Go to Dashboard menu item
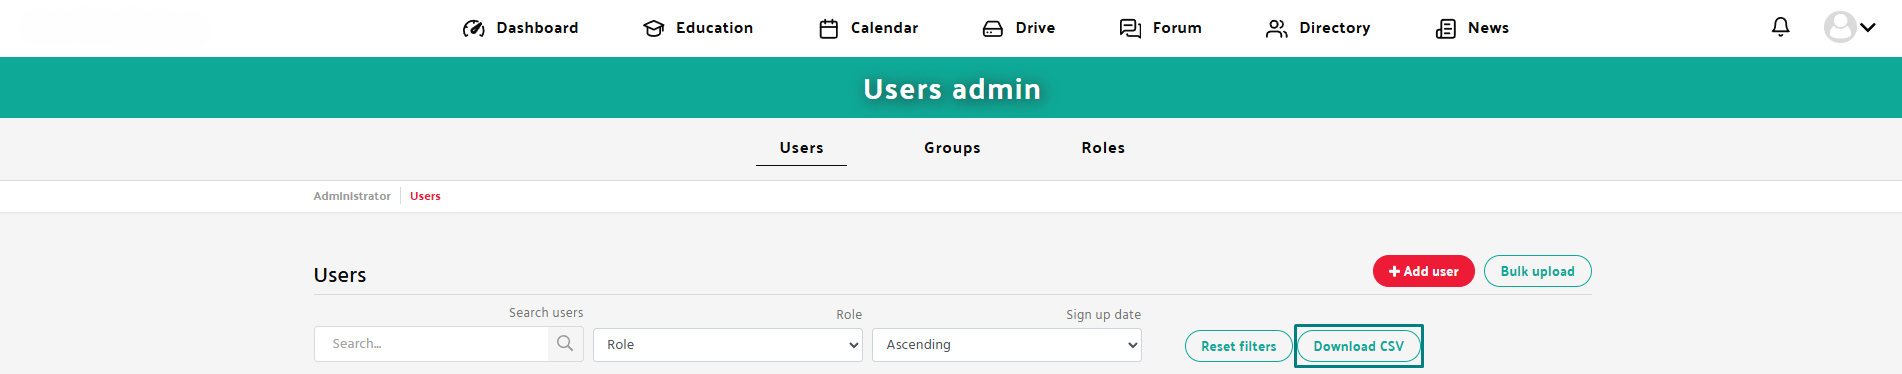1902x374 pixels. [x=537, y=28]
